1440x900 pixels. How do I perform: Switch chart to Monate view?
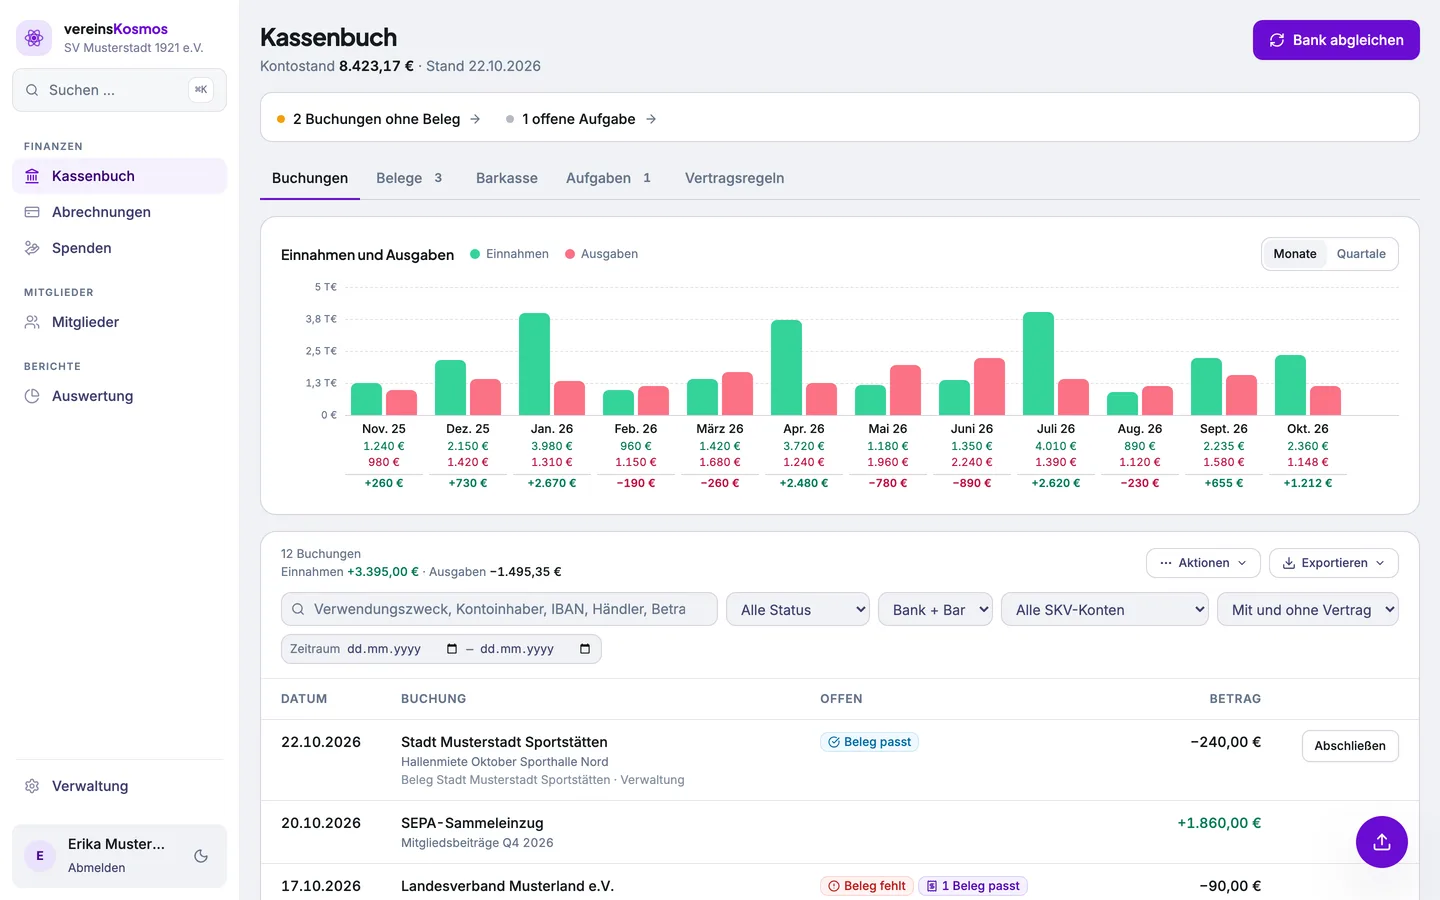point(1295,254)
